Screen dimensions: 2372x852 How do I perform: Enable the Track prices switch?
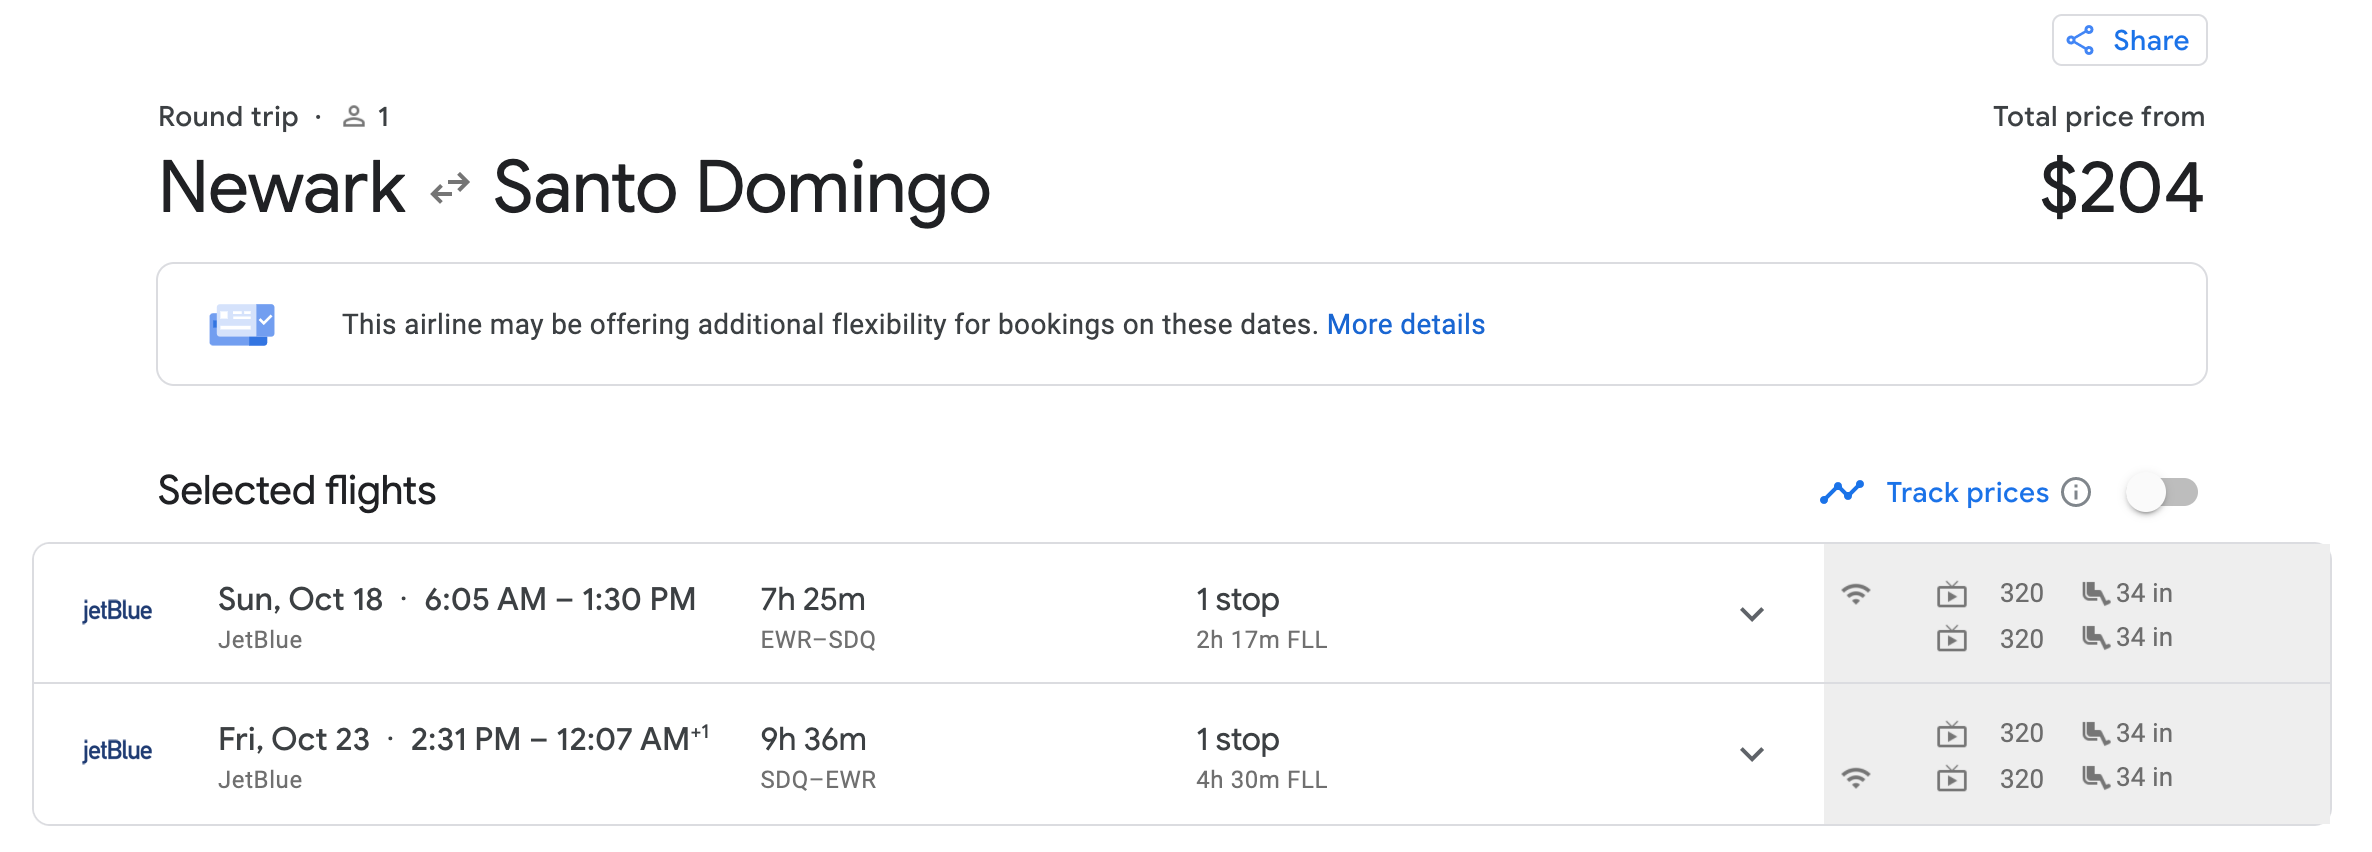pos(2162,492)
